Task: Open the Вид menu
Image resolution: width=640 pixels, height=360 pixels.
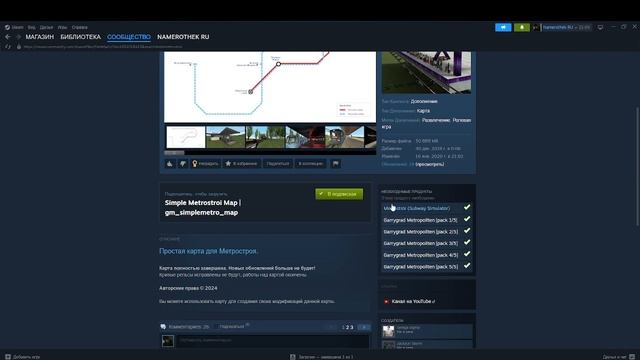Action: click(x=31, y=27)
